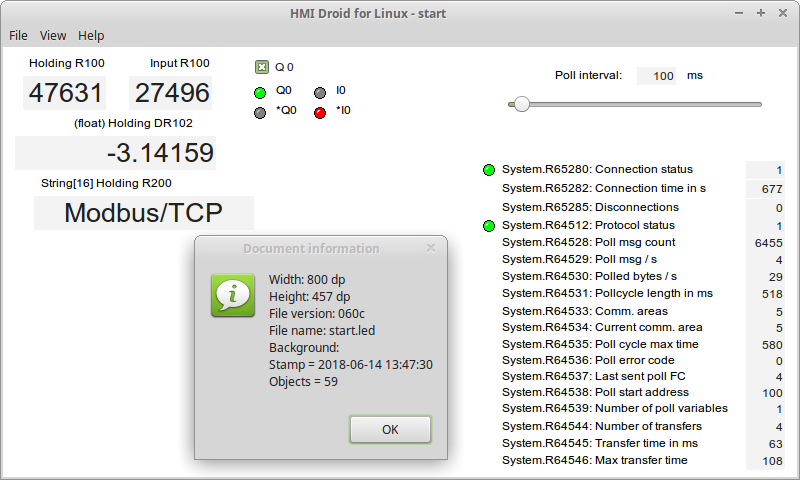Image resolution: width=800 pixels, height=480 pixels.
Task: Close the Document information dialog
Action: (x=431, y=248)
